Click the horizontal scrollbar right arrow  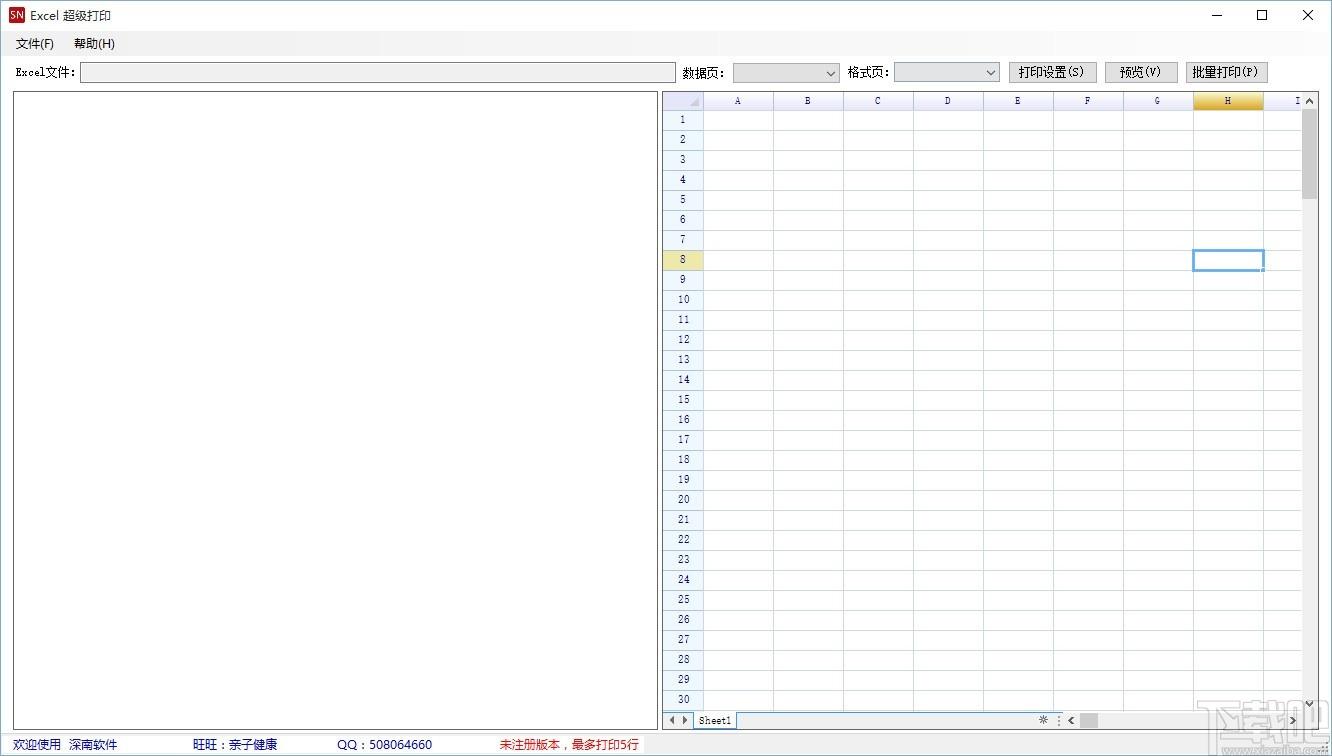pos(1293,720)
